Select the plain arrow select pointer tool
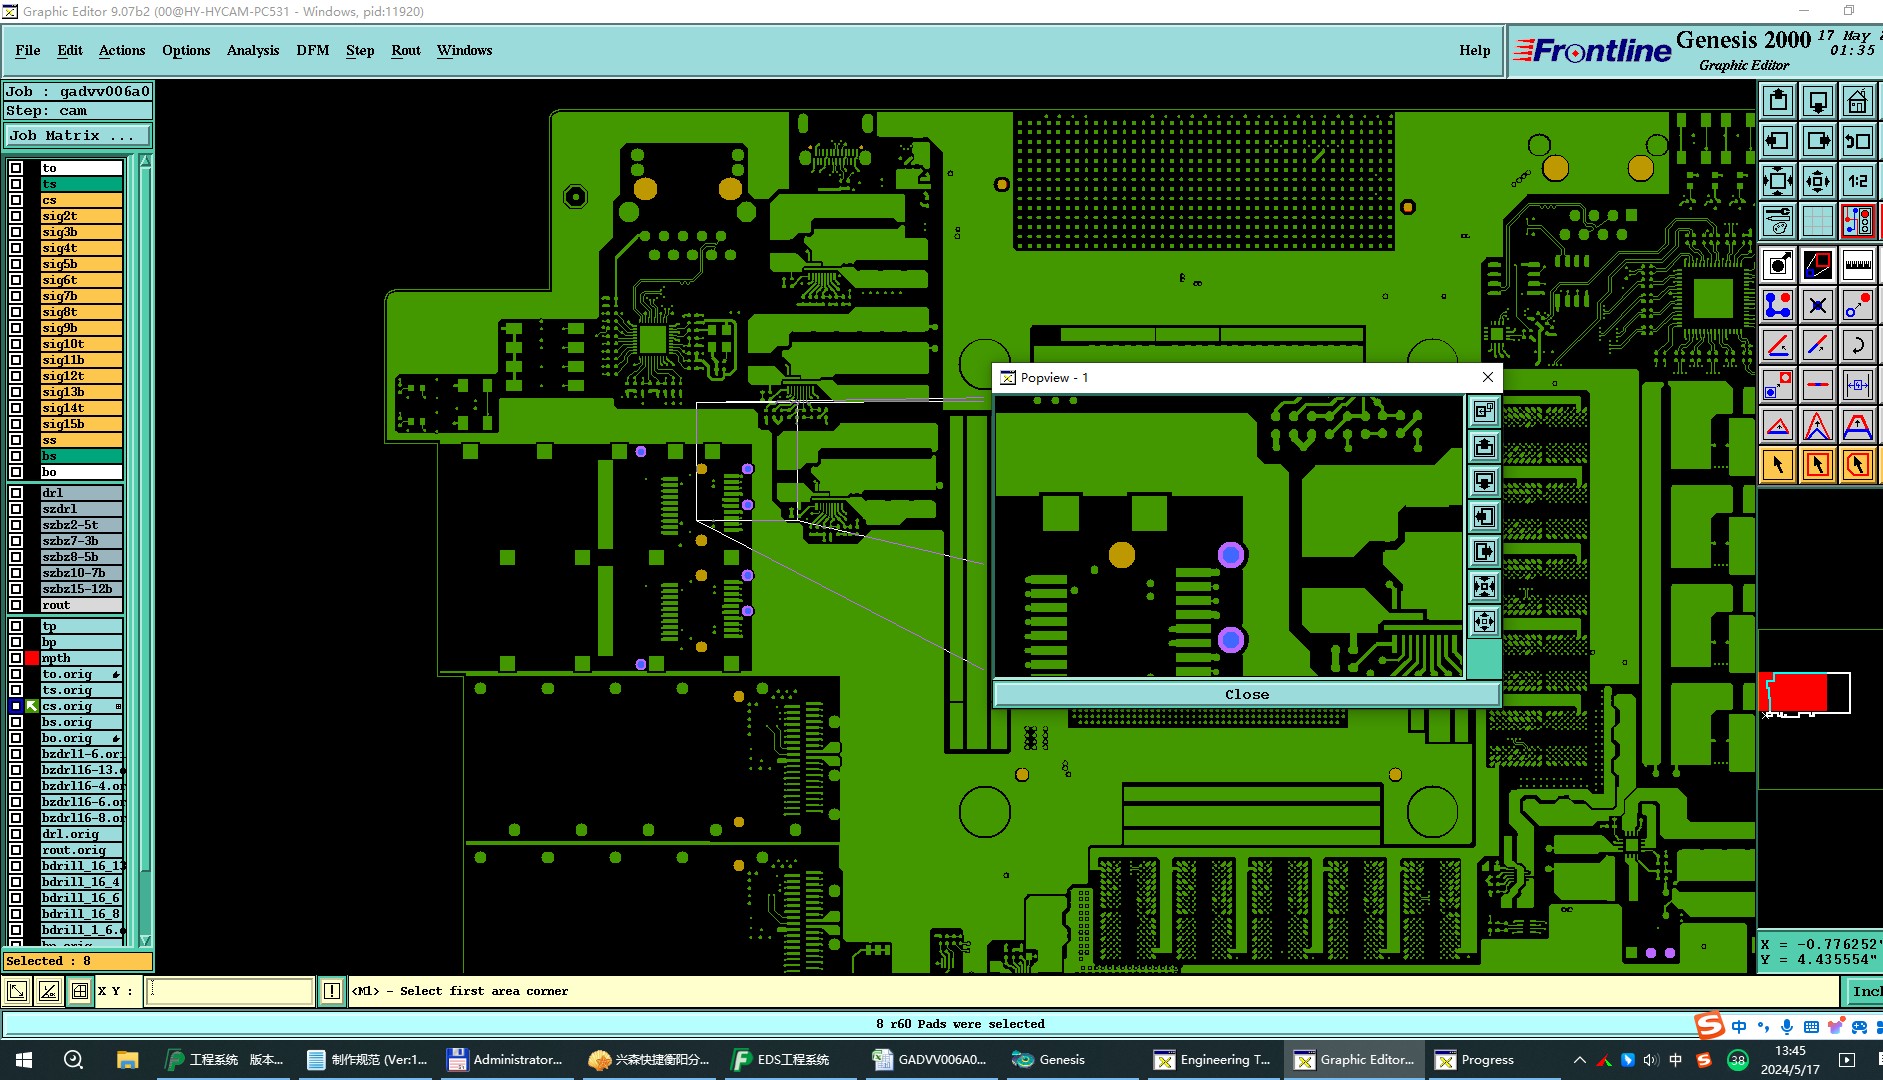The image size is (1883, 1080). (x=1778, y=465)
